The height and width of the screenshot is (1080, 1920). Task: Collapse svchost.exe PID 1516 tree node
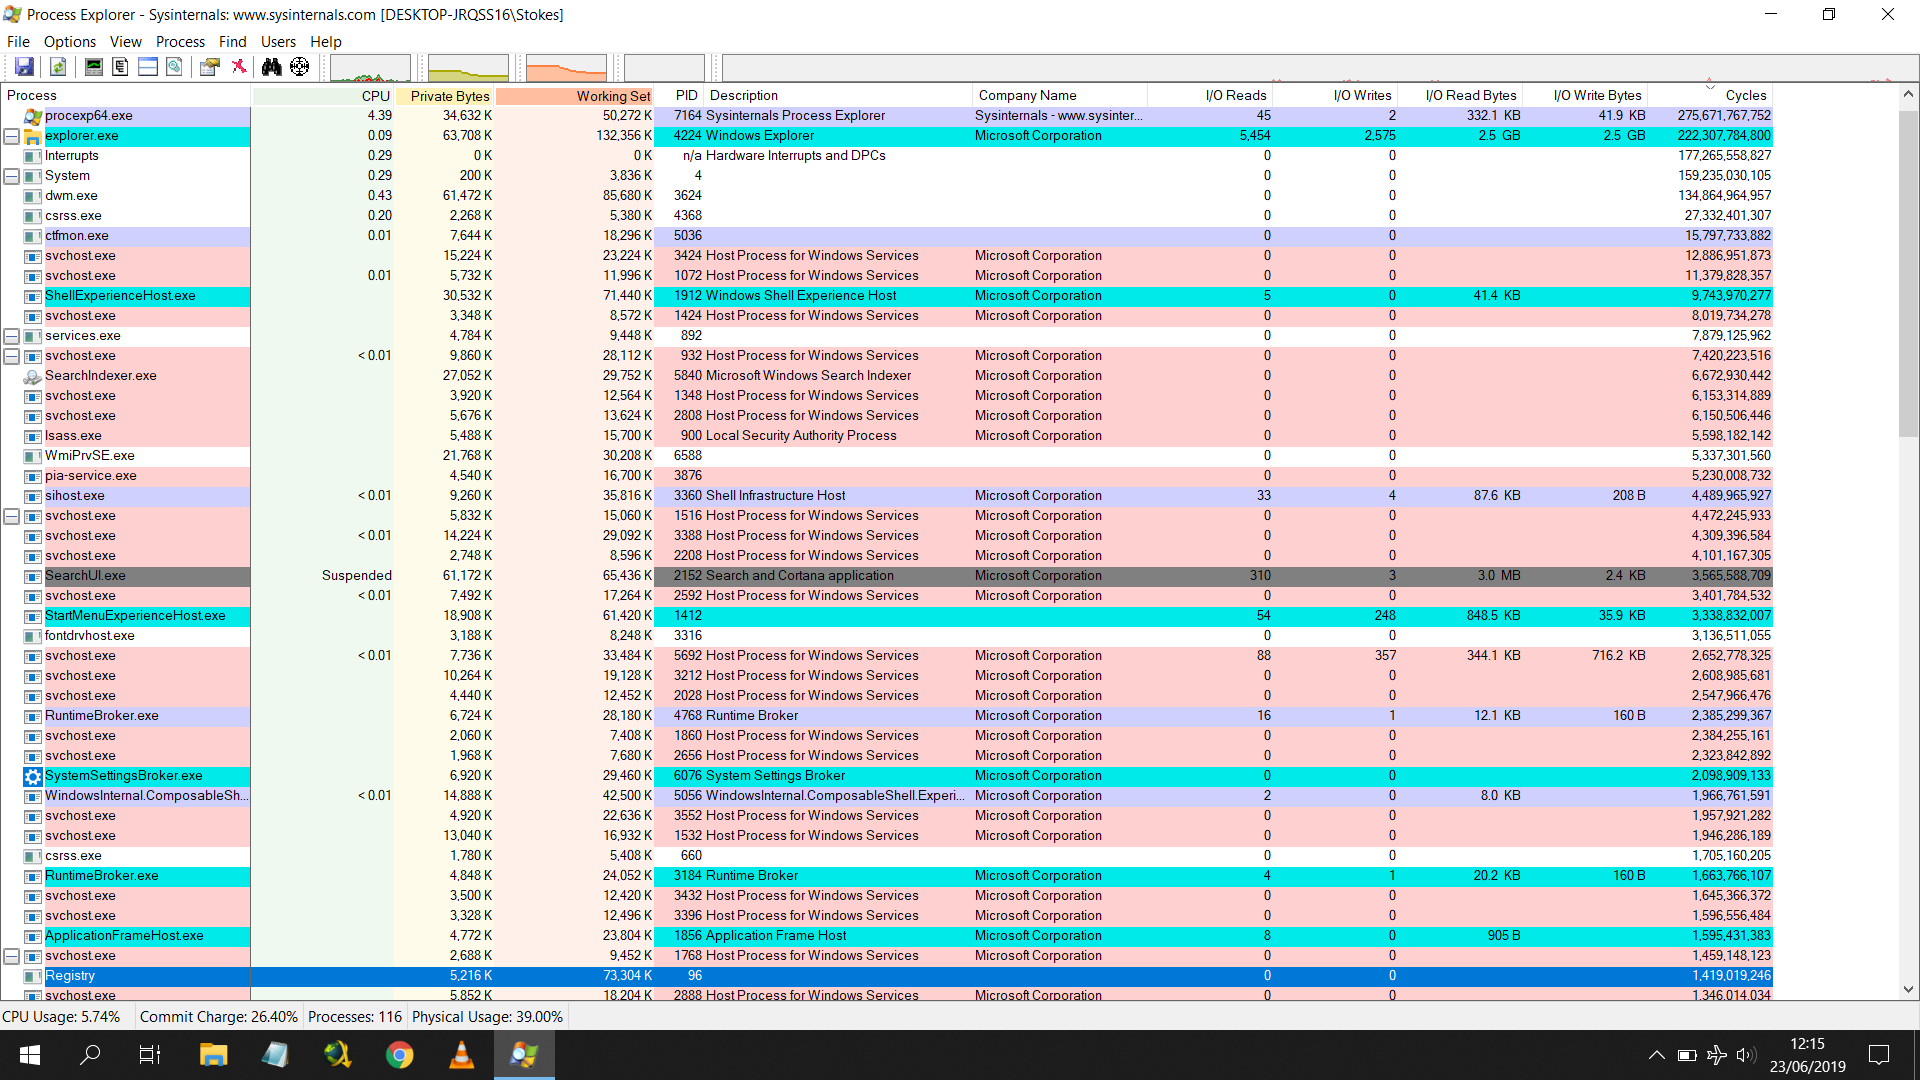point(12,516)
